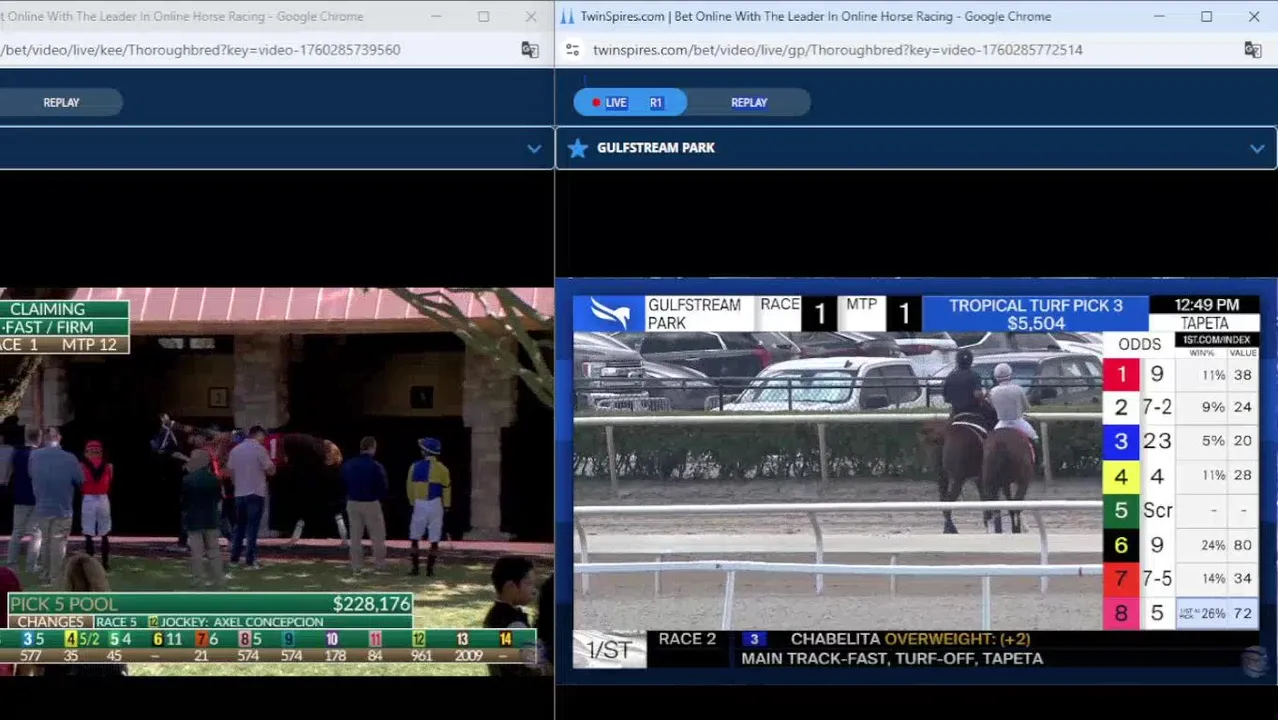Click the Tropical Turf Pick 3 pool text

point(1035,314)
